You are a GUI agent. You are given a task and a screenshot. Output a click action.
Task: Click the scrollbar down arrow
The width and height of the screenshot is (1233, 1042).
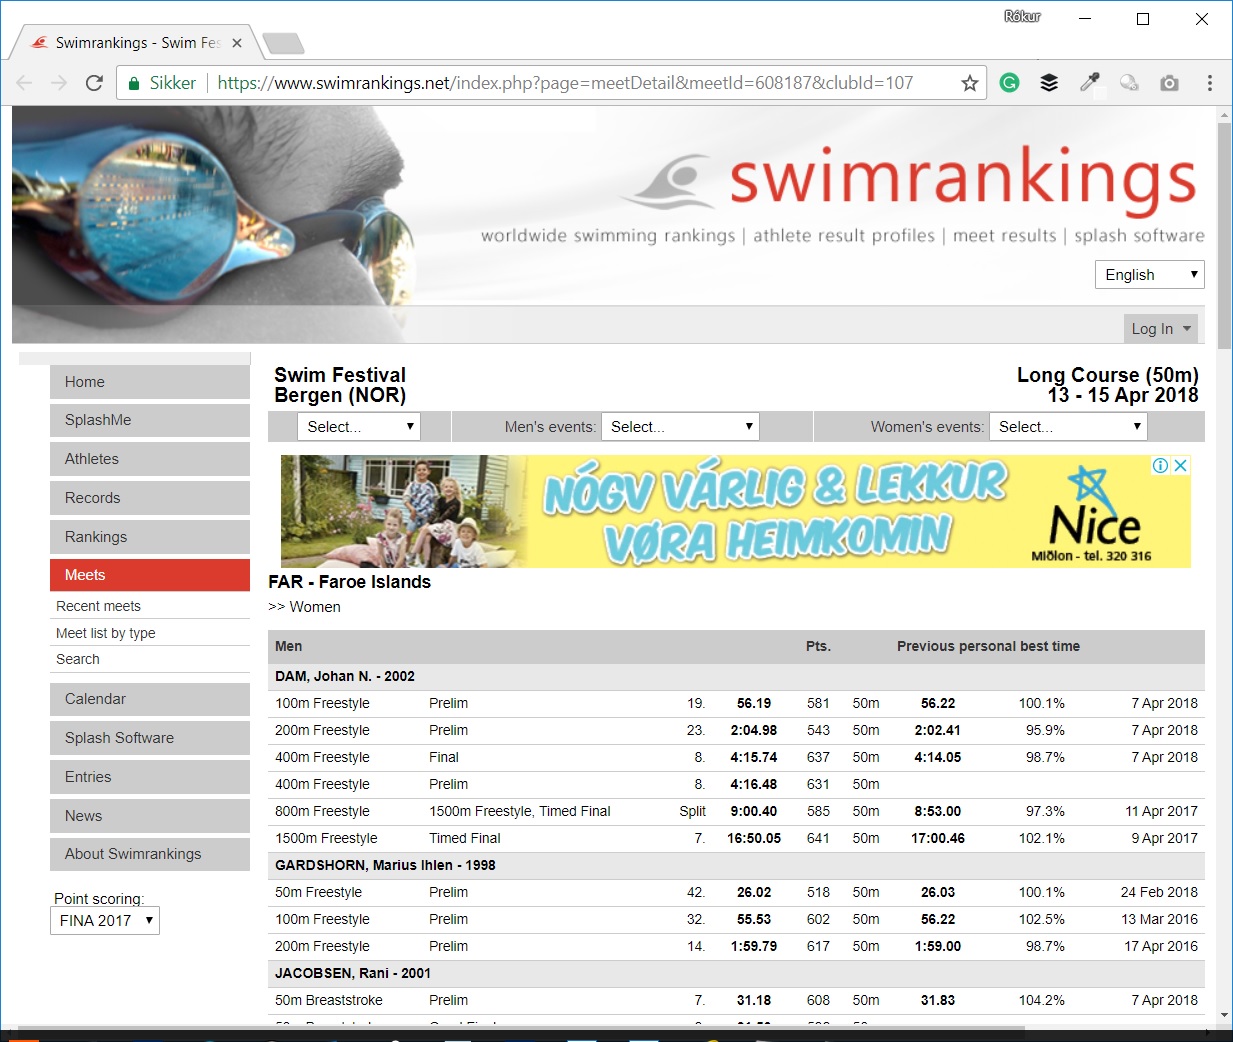coord(1224,1015)
